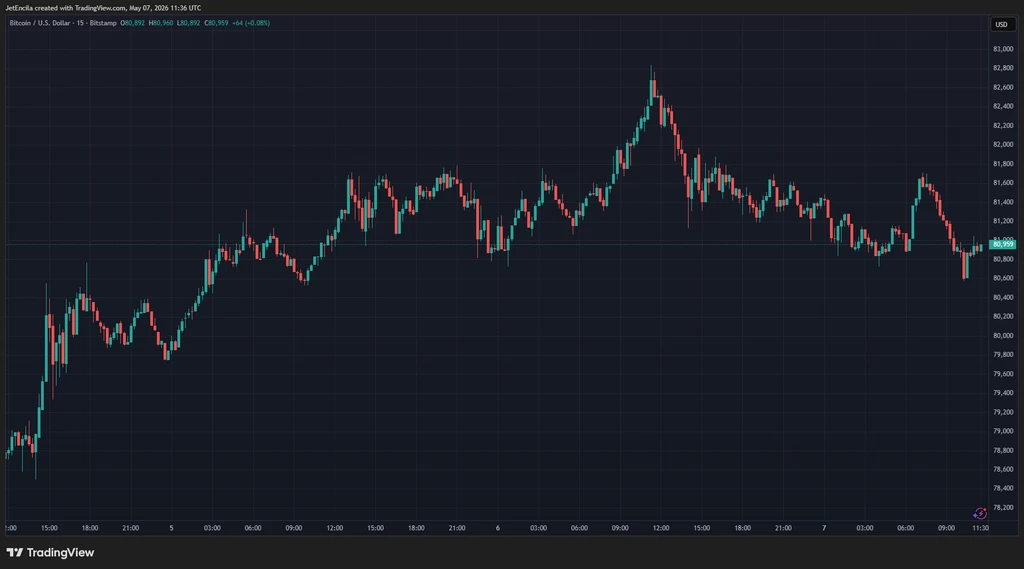Click the 79,600 price axis label
1024x569 pixels.
tap(1003, 374)
